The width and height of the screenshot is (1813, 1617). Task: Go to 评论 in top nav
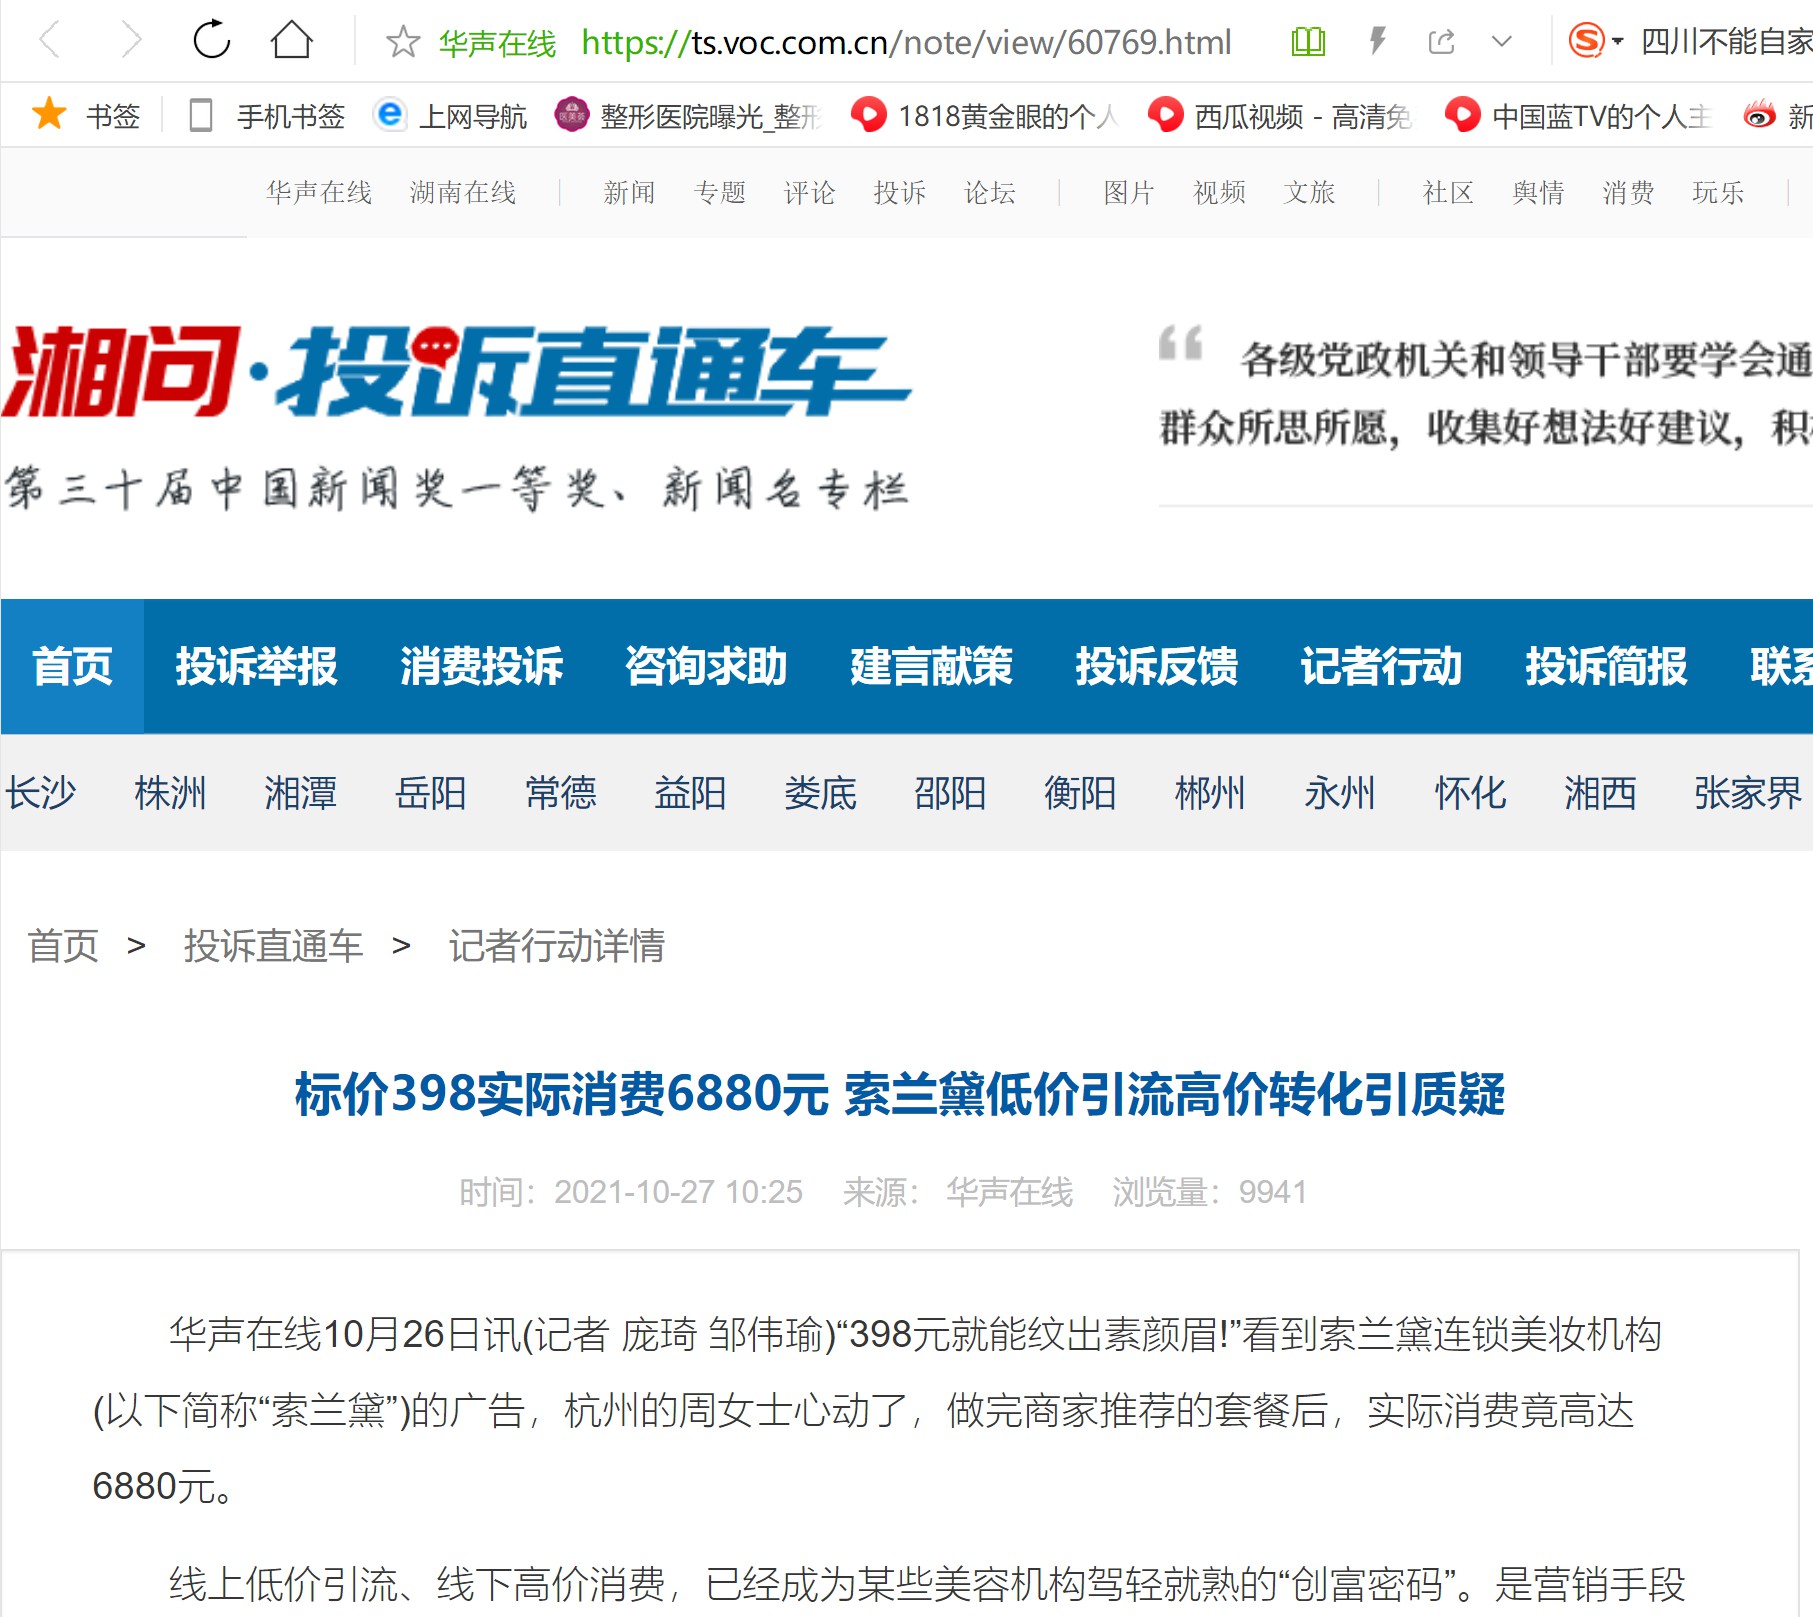809,192
